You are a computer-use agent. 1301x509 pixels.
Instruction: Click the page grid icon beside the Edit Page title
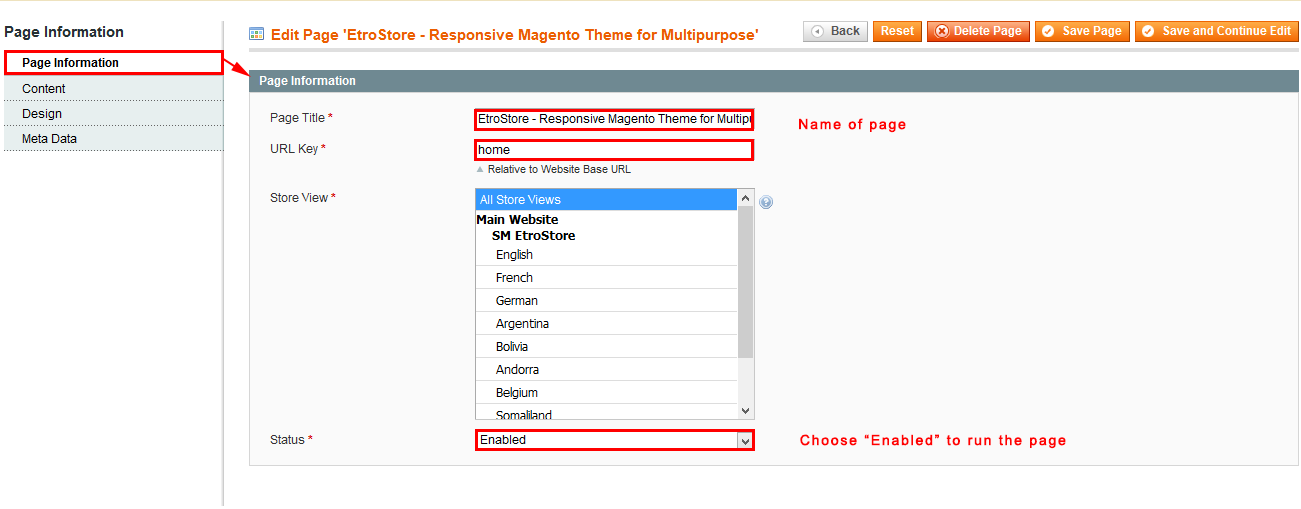click(x=257, y=34)
